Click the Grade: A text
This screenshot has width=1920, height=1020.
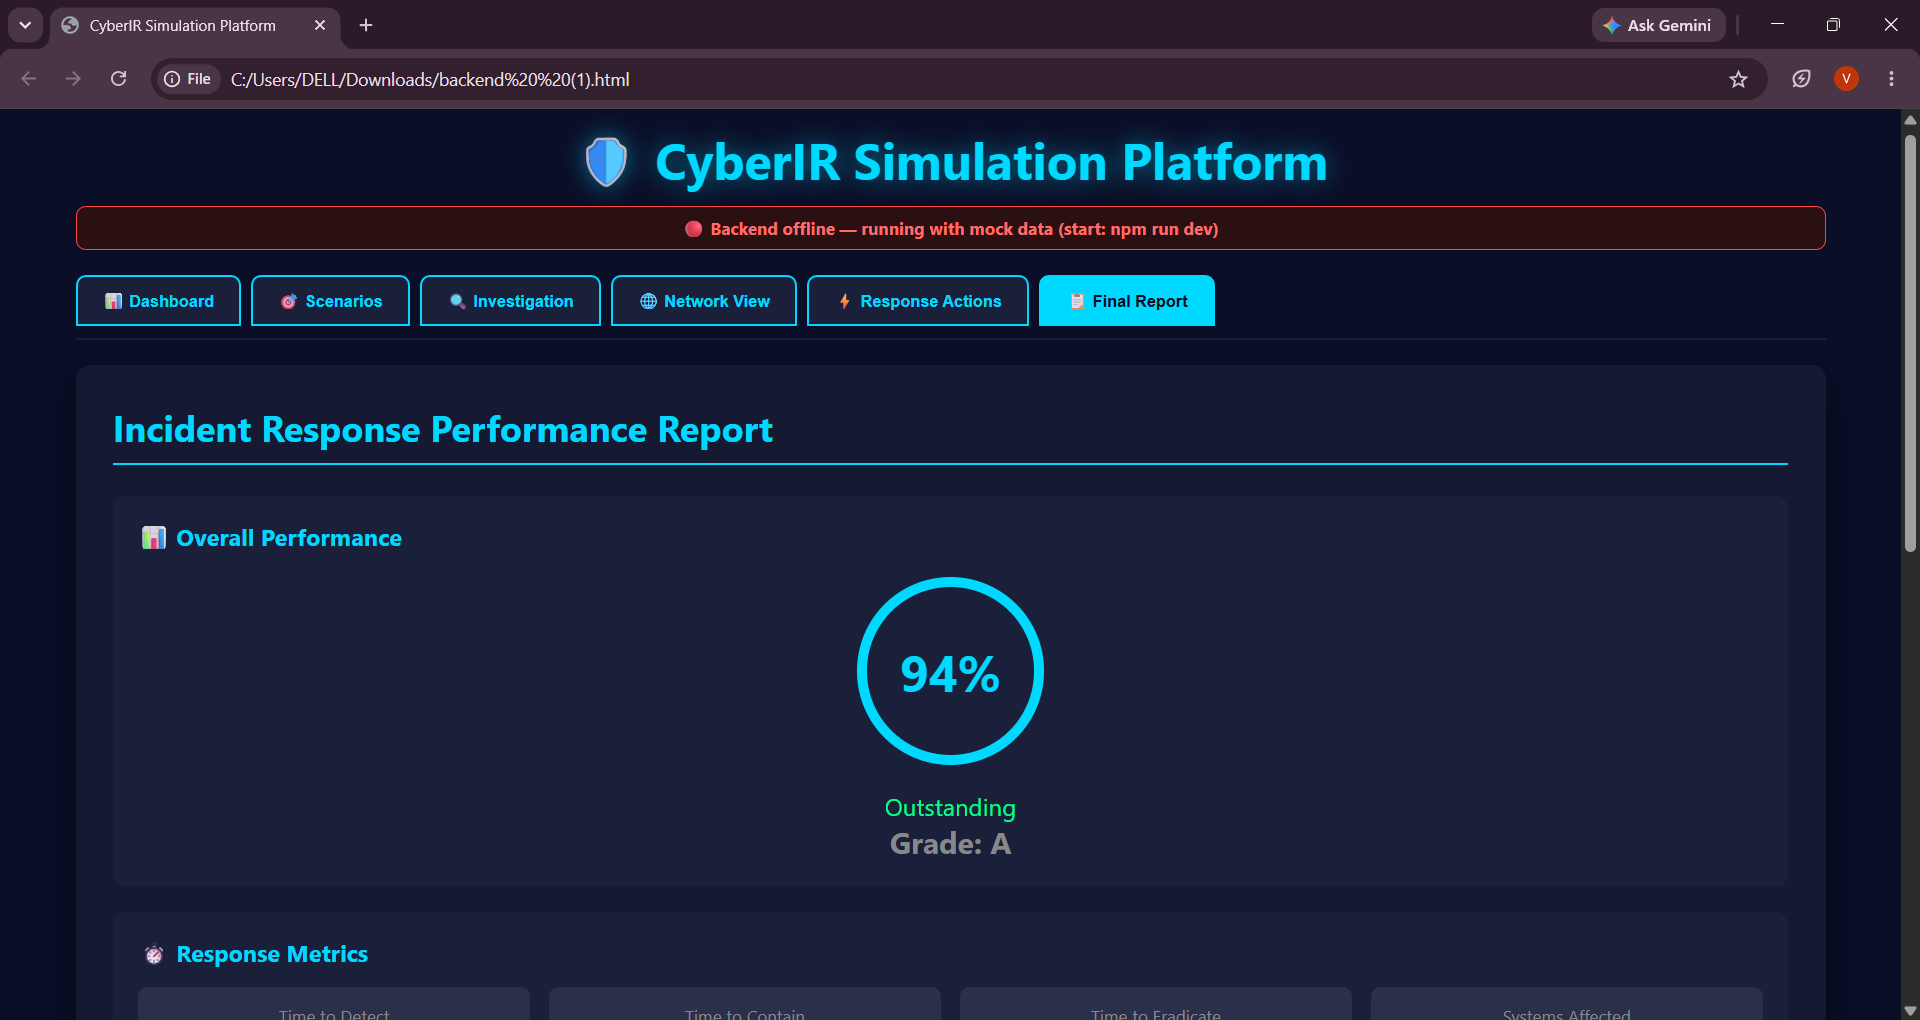tap(950, 844)
